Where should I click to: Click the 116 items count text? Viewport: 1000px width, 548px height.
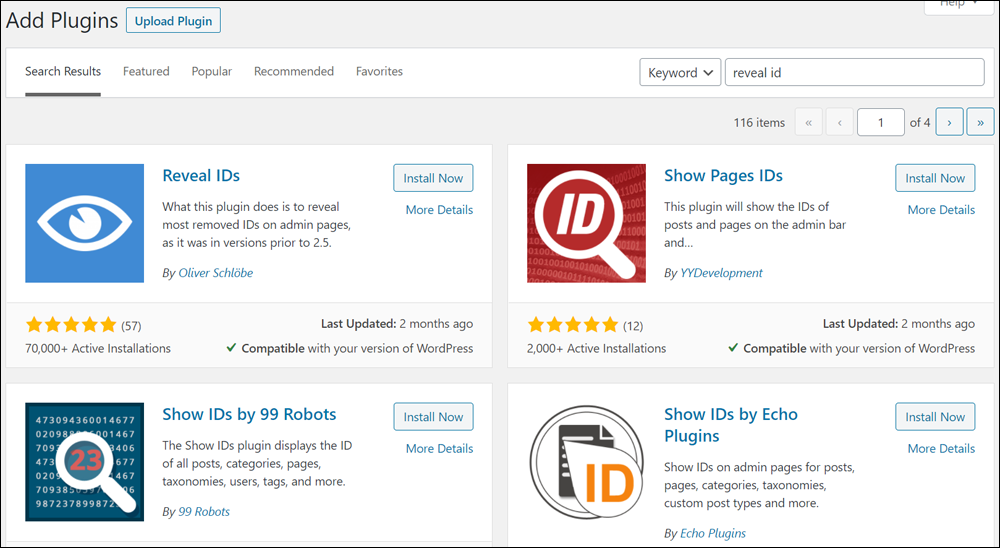(x=759, y=122)
